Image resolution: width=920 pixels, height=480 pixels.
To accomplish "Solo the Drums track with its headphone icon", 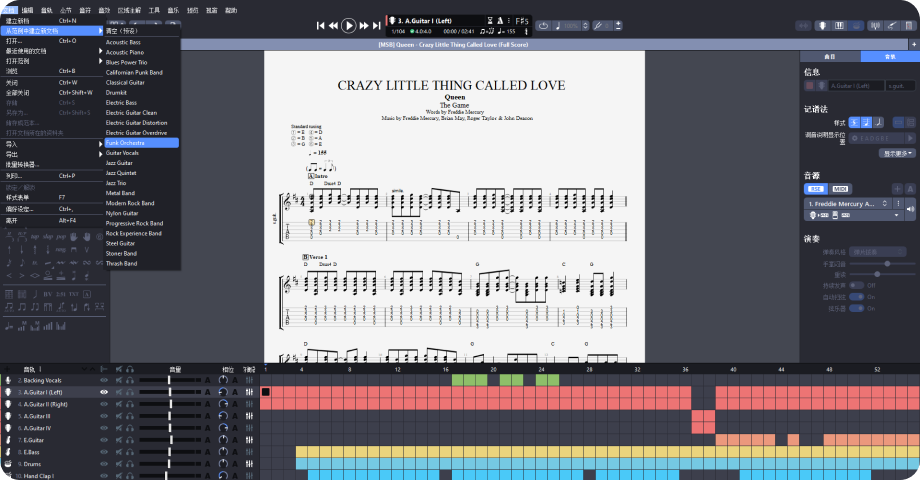I will pyautogui.click(x=130, y=464).
